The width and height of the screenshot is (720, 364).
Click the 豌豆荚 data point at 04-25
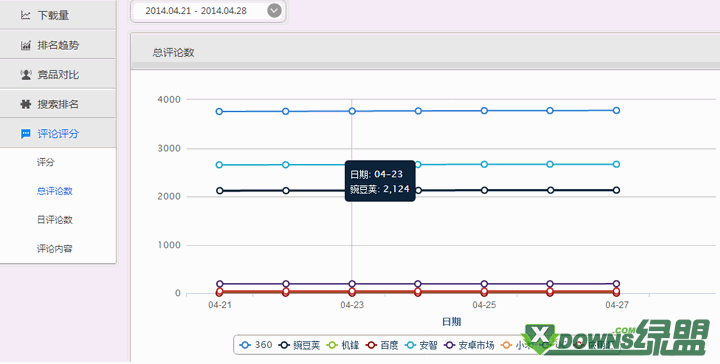point(484,190)
